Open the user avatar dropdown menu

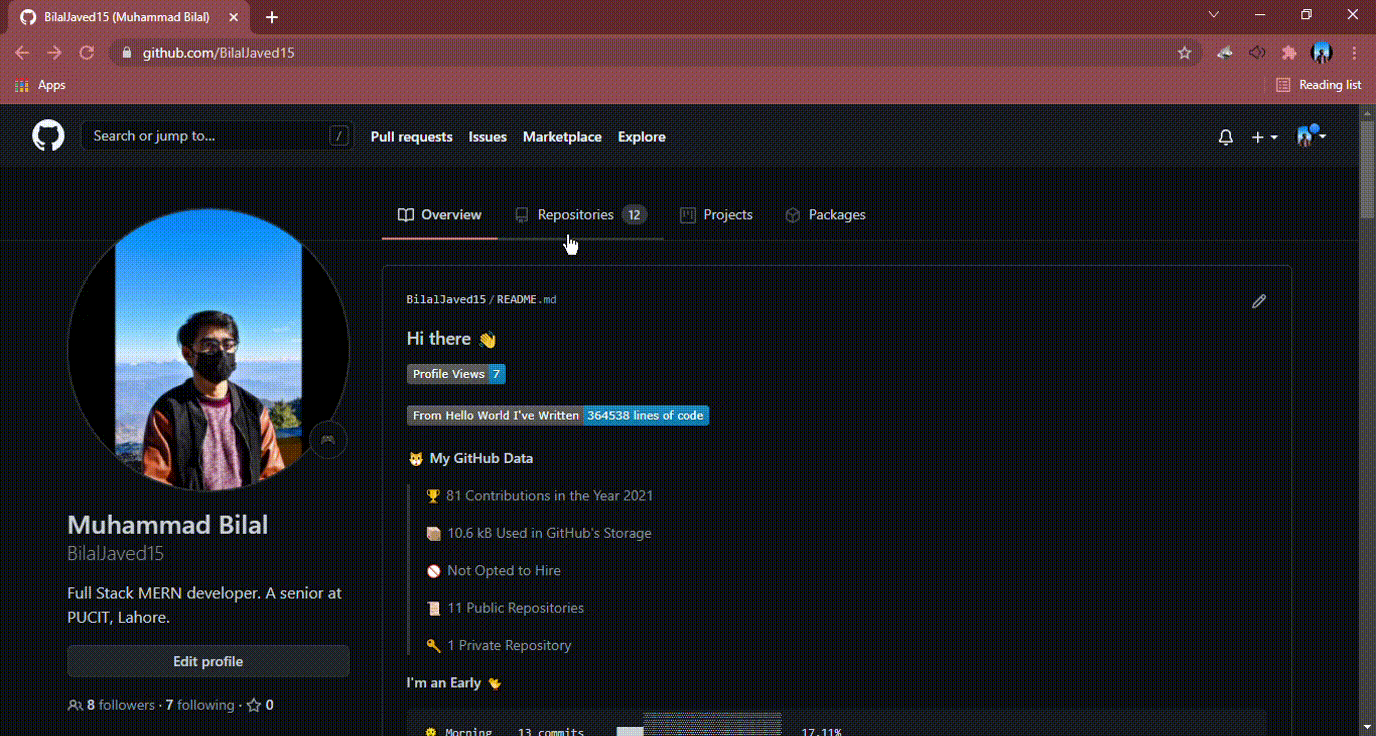click(1310, 137)
